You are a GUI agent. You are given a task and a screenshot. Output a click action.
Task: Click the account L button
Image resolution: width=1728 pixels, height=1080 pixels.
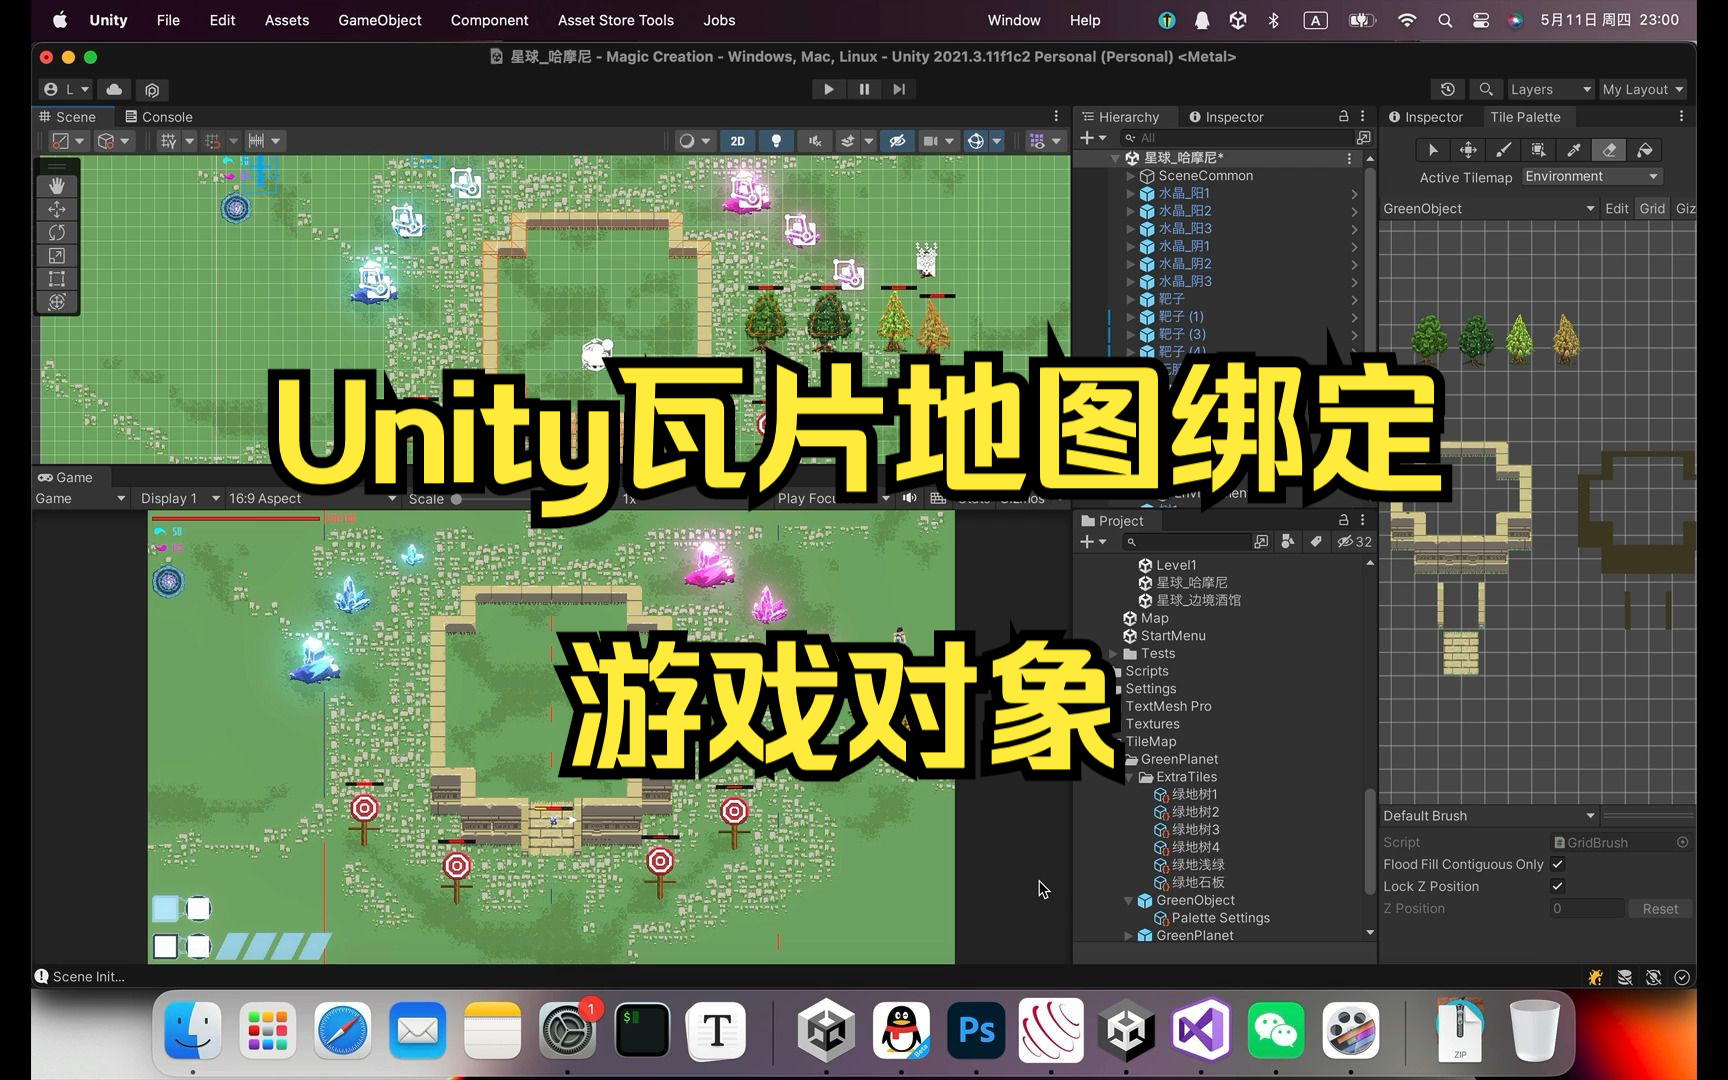click(67, 89)
